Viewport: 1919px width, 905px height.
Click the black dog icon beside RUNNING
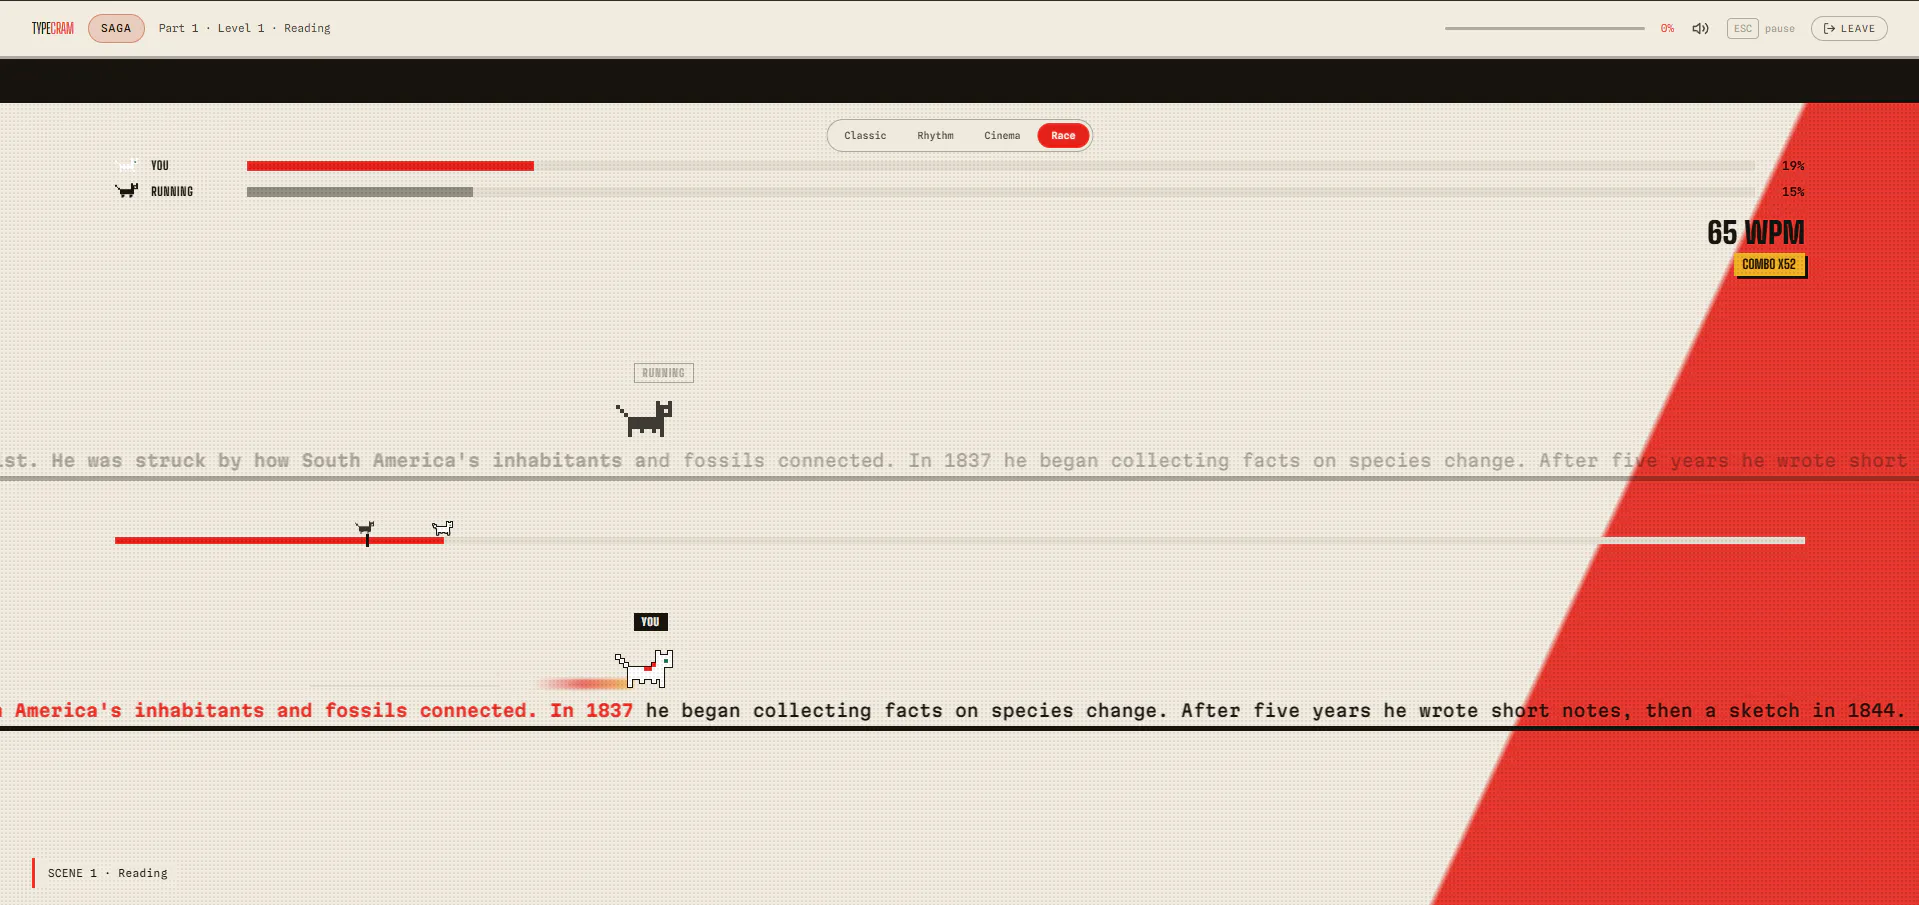pyautogui.click(x=127, y=190)
